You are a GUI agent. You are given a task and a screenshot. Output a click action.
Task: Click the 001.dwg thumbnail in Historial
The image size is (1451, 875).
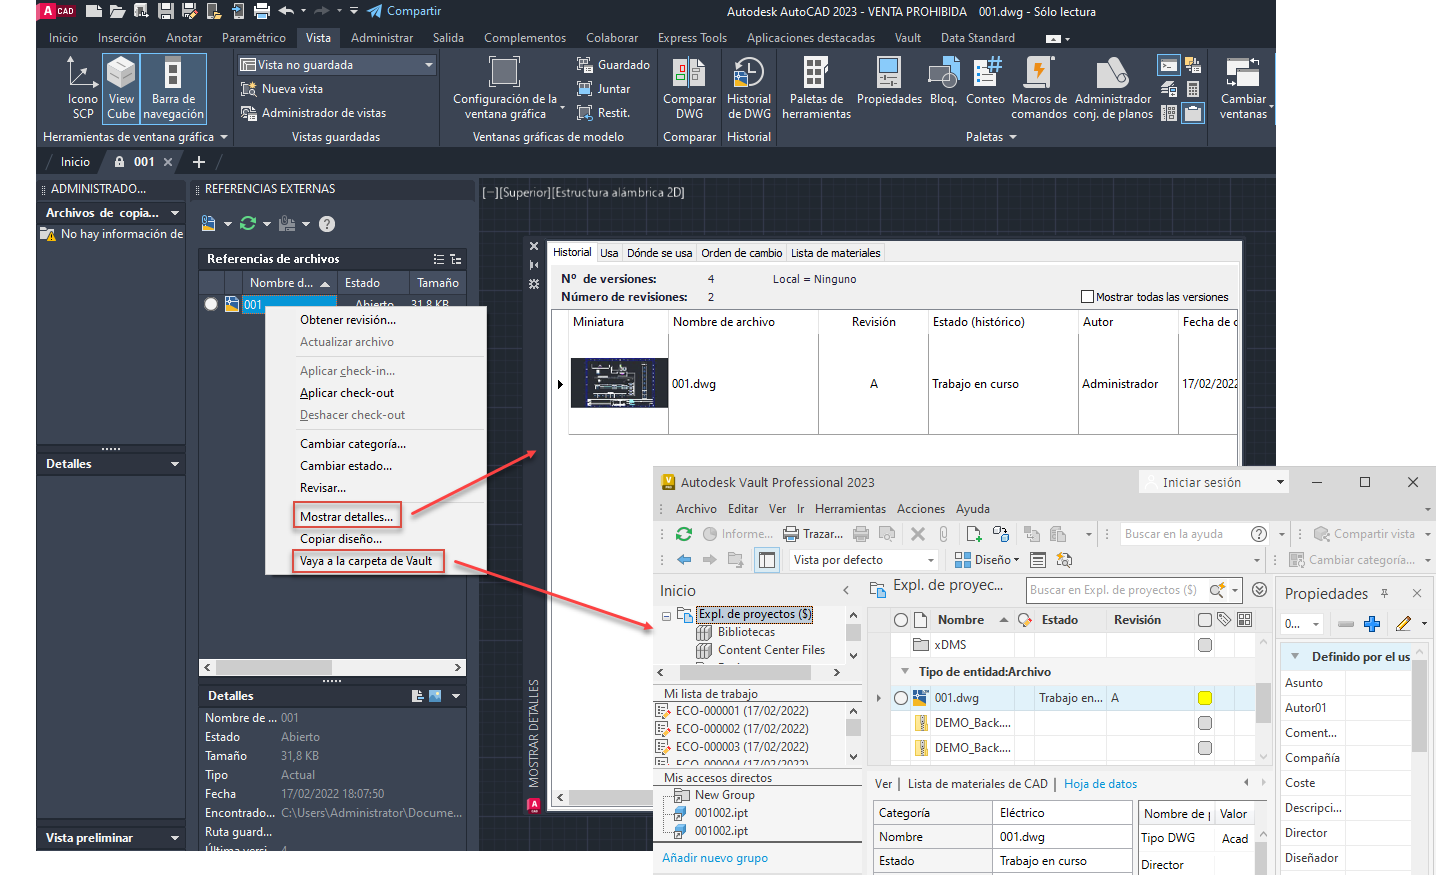point(619,383)
